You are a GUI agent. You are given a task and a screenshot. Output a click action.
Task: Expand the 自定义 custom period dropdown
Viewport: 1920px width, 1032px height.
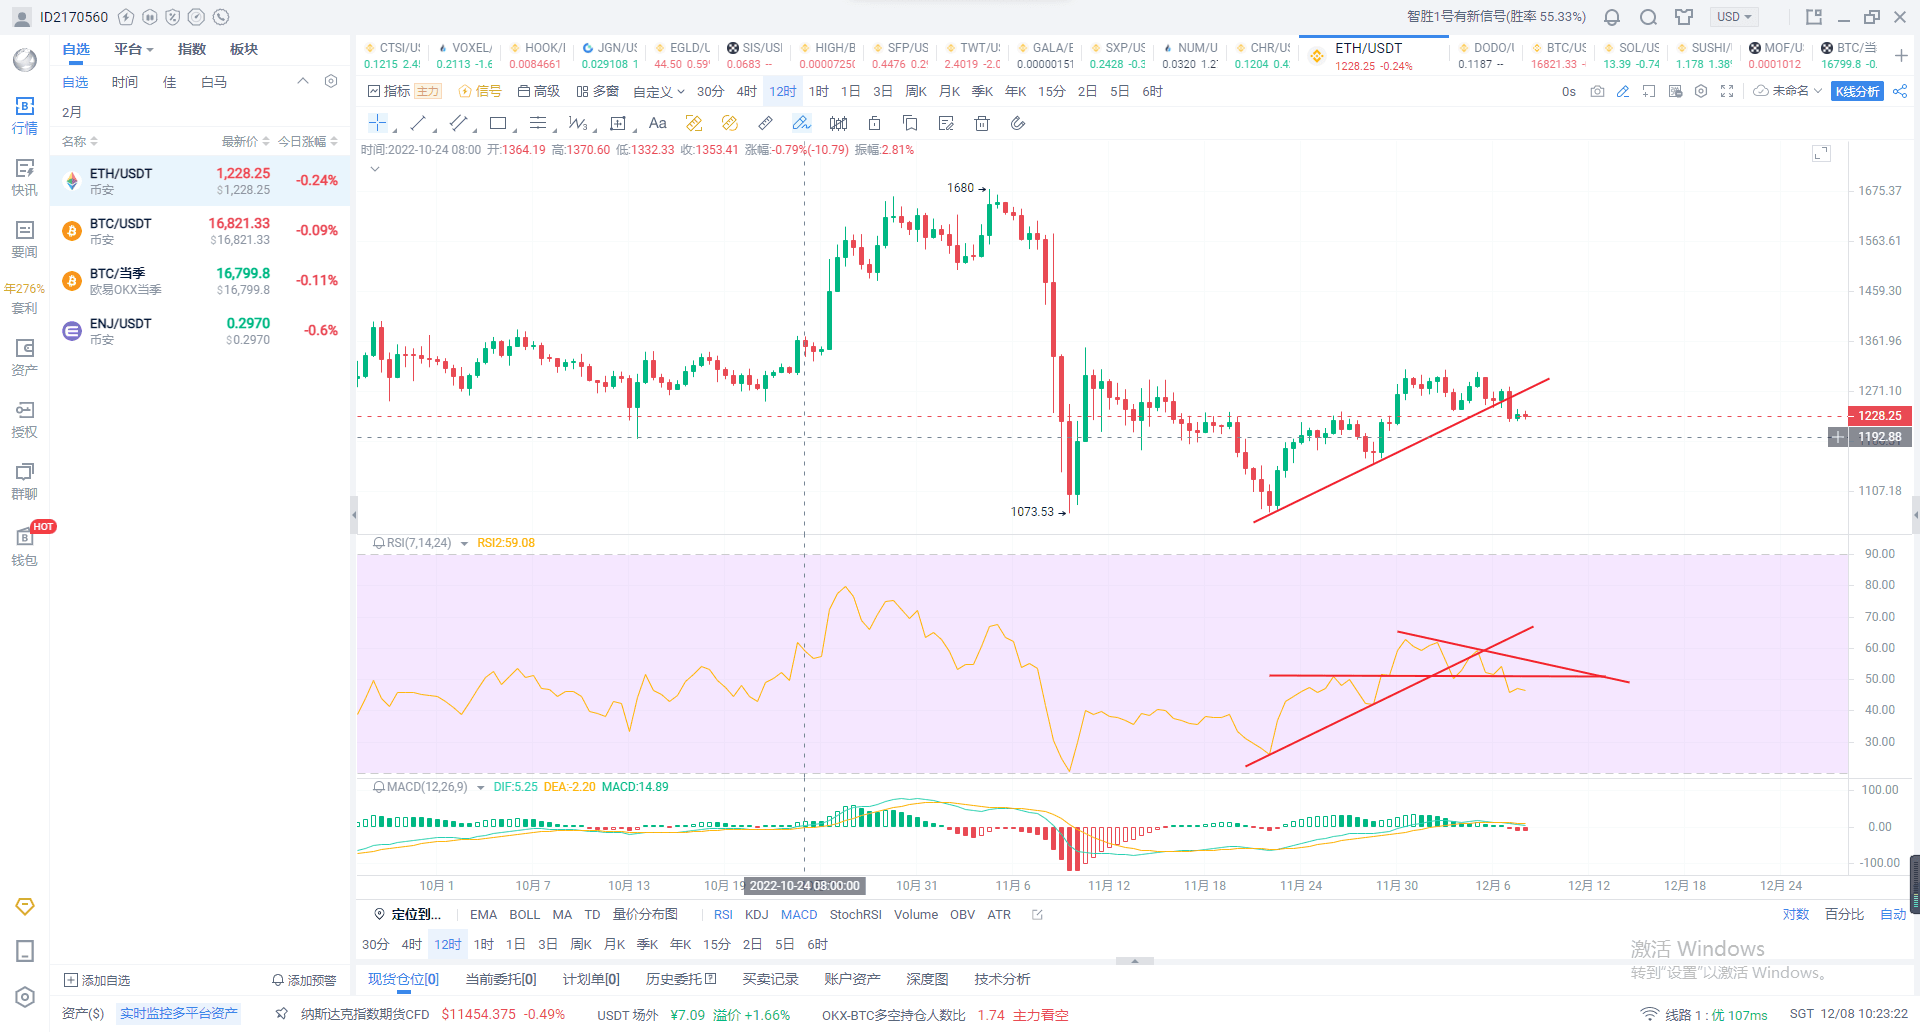[659, 91]
